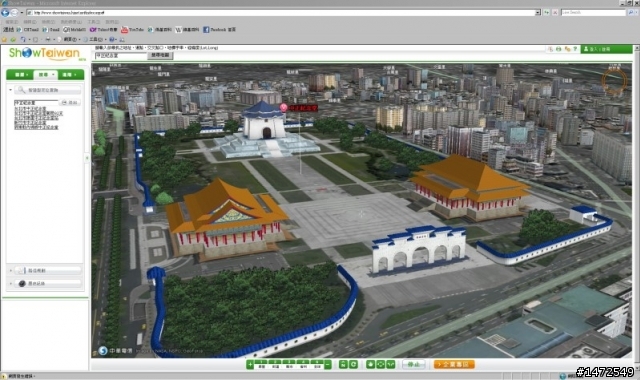
Task: Open the sixth browser menu bar item
Action: (112, 22)
